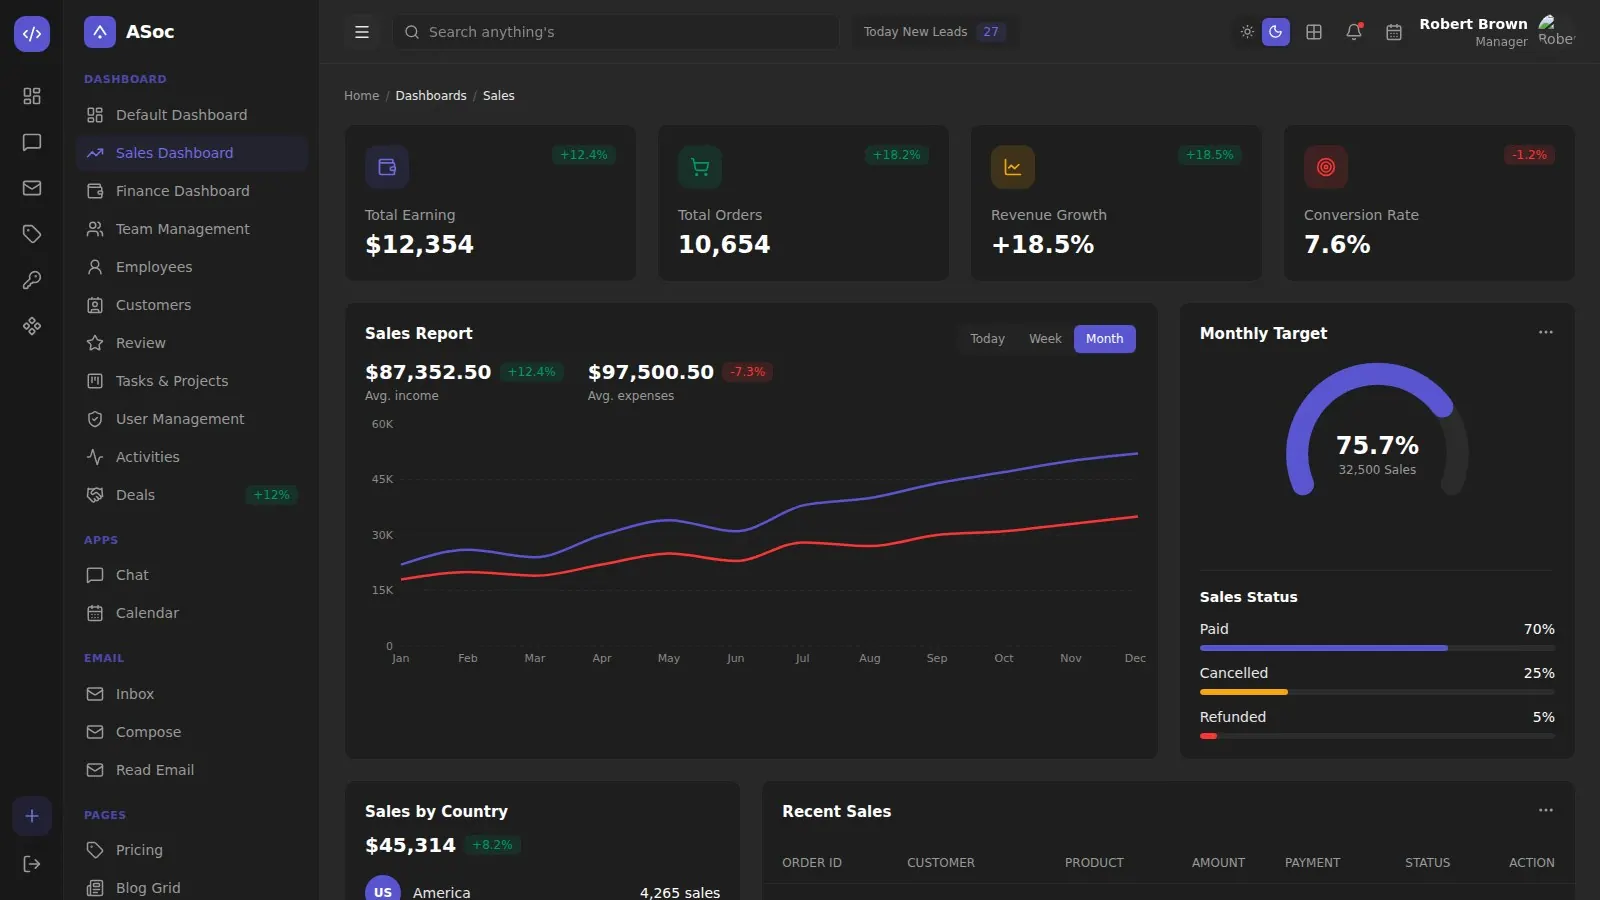Viewport: 1600px width, 900px height.
Task: Open Blog Grid in the sidebar
Action: point(191,888)
